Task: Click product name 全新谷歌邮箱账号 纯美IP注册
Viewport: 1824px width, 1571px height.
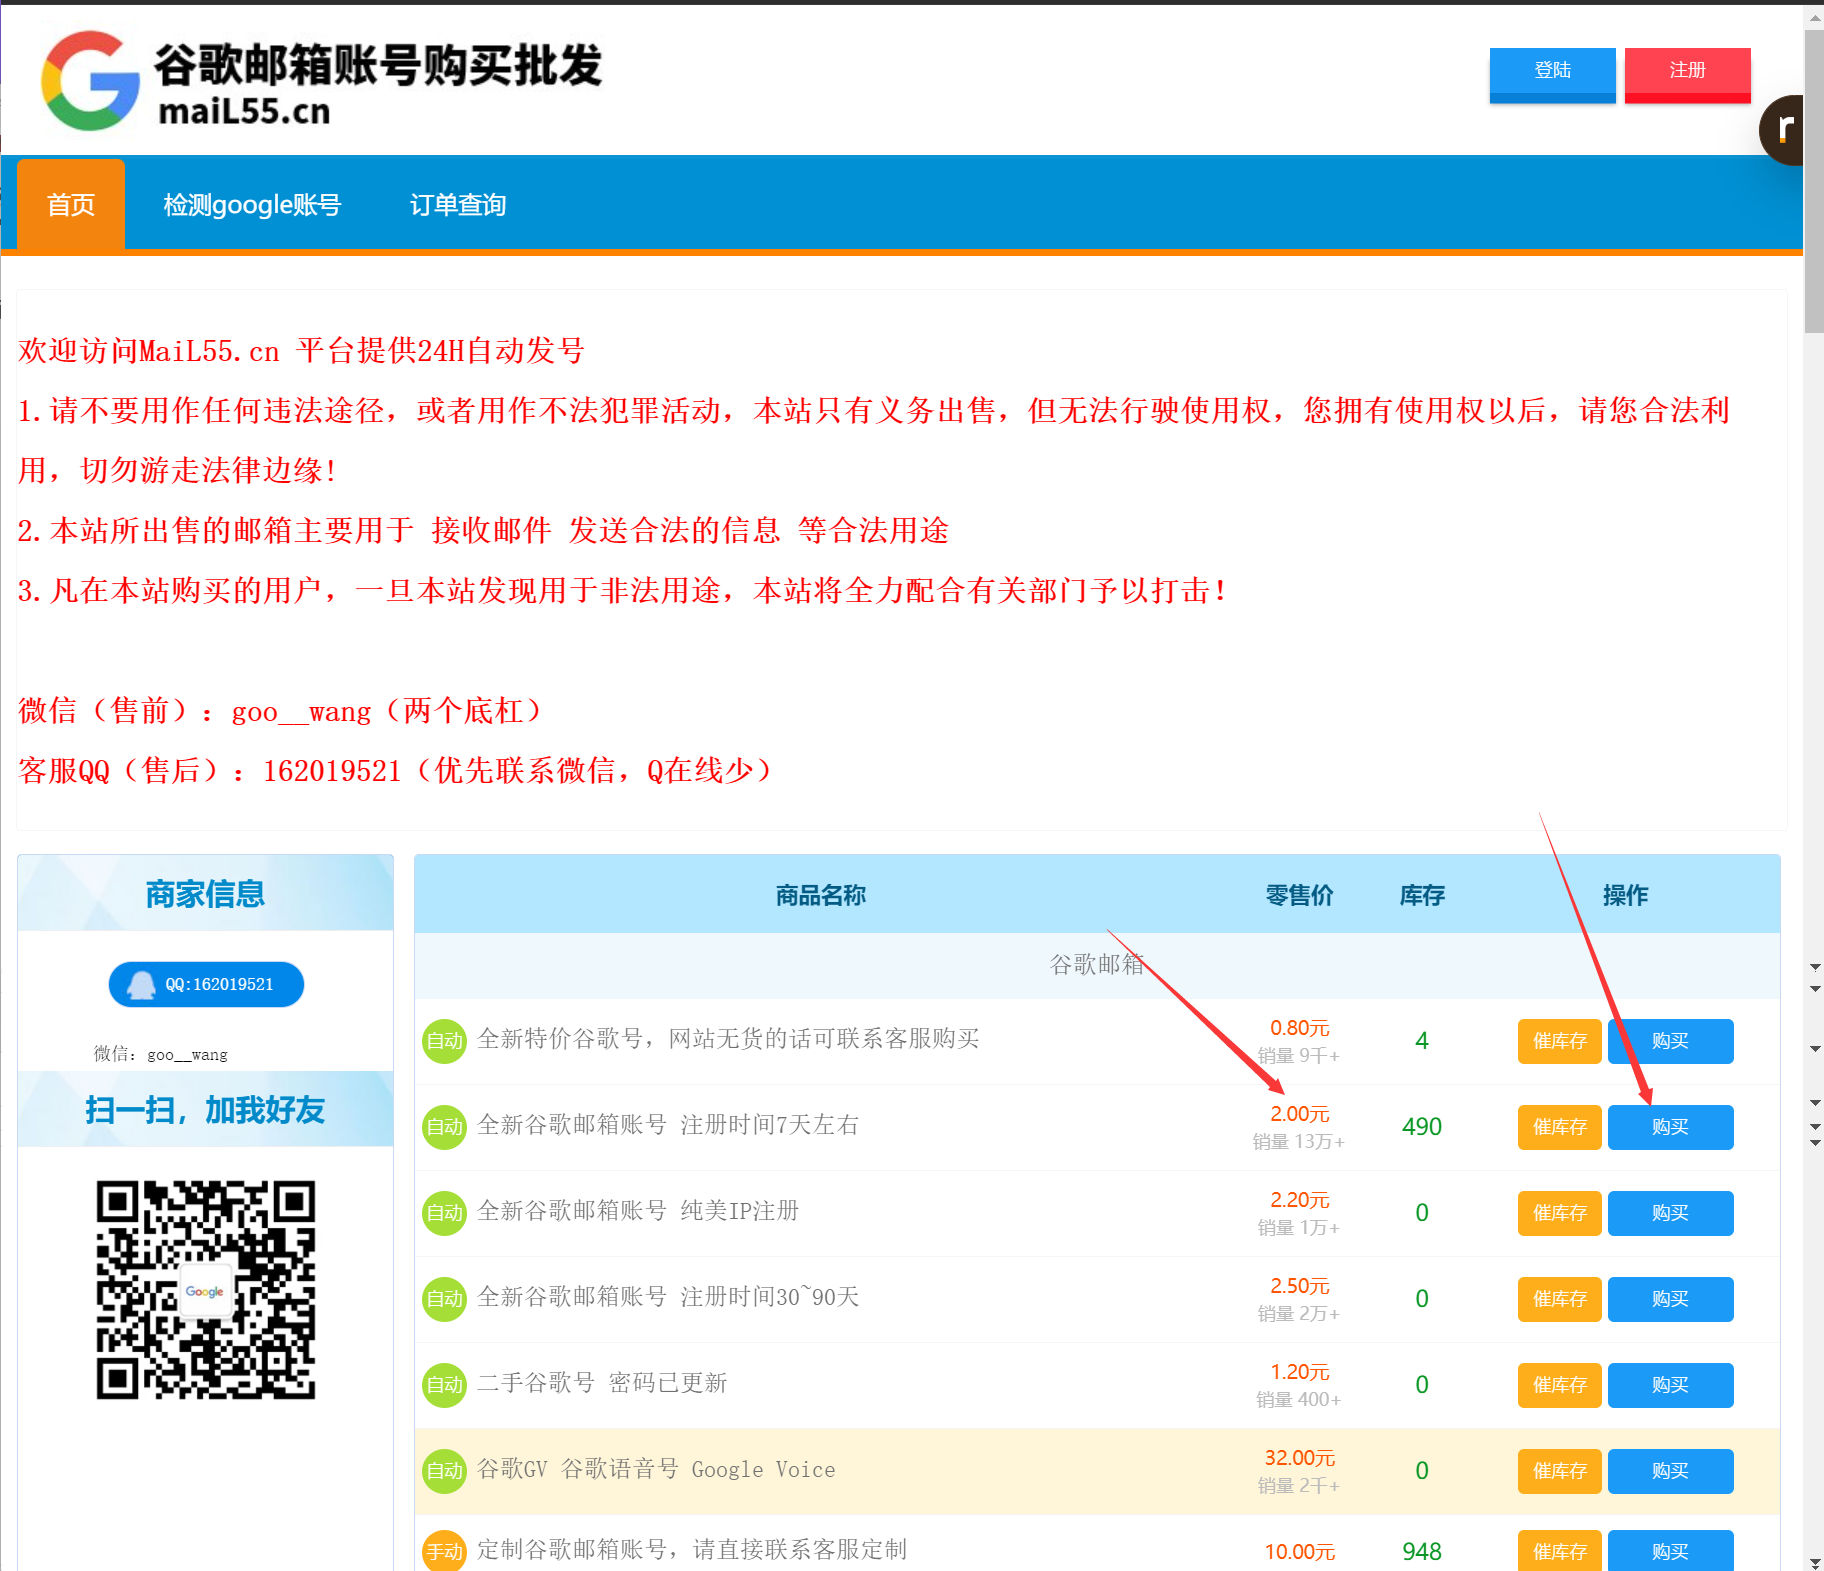Action: click(x=638, y=1211)
